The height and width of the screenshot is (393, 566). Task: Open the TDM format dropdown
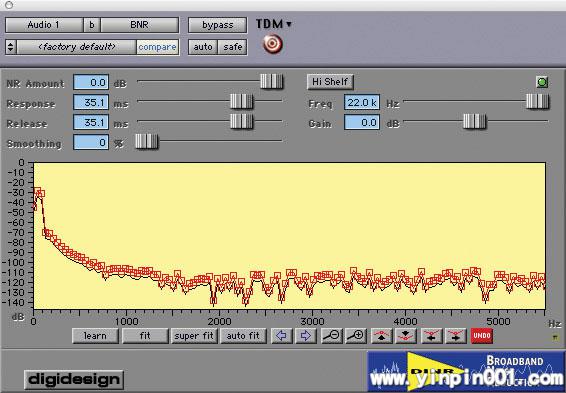coord(274,24)
